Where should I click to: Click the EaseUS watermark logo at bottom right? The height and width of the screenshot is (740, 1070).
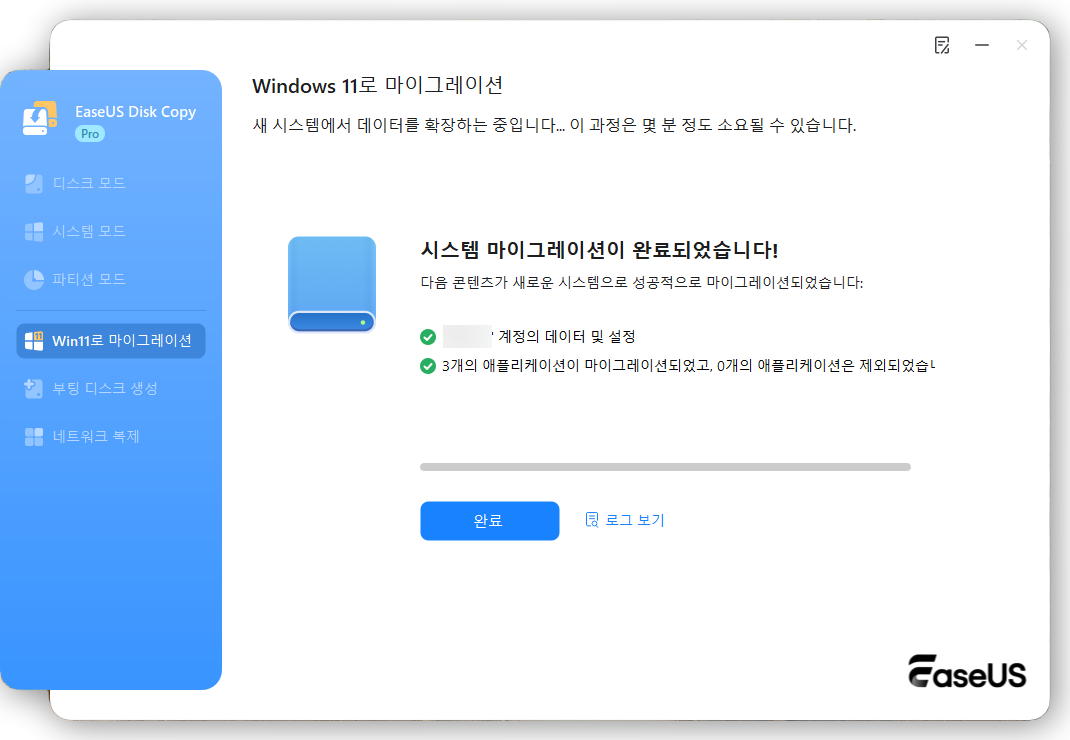coord(966,673)
